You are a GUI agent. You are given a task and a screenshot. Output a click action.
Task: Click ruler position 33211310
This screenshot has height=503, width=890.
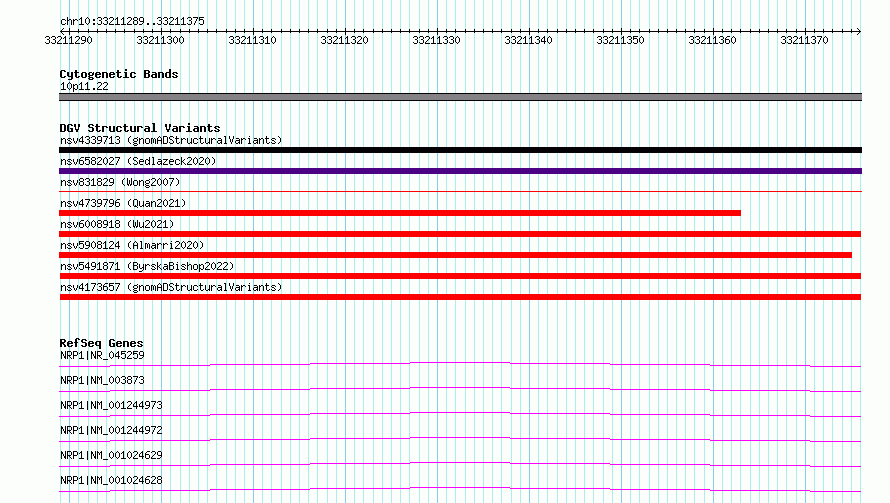coord(252,40)
